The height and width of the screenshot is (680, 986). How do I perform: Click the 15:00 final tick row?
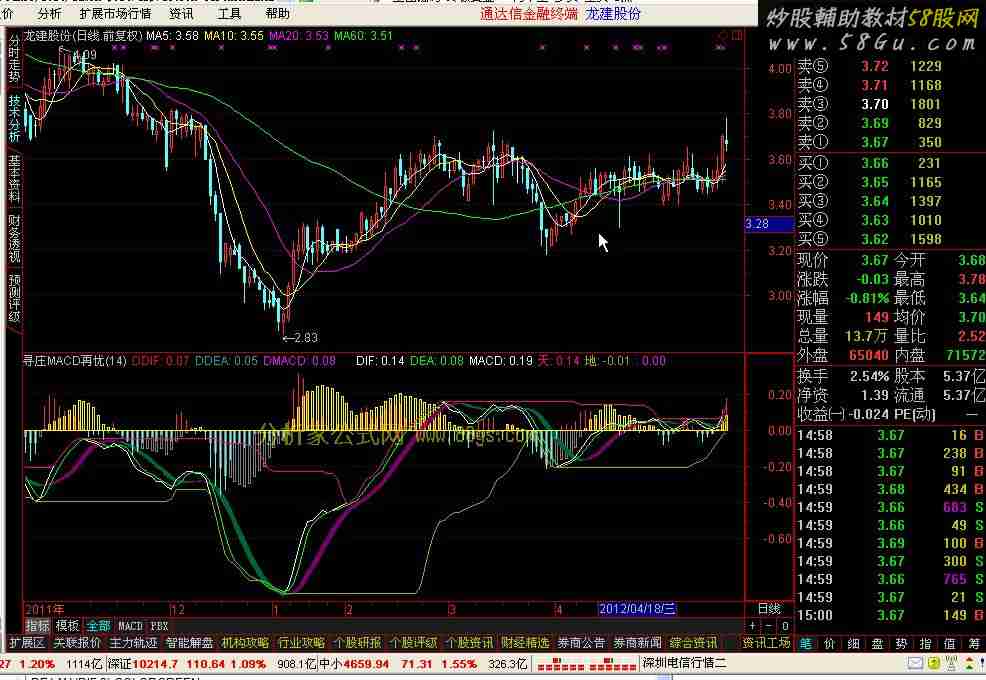[x=890, y=615]
